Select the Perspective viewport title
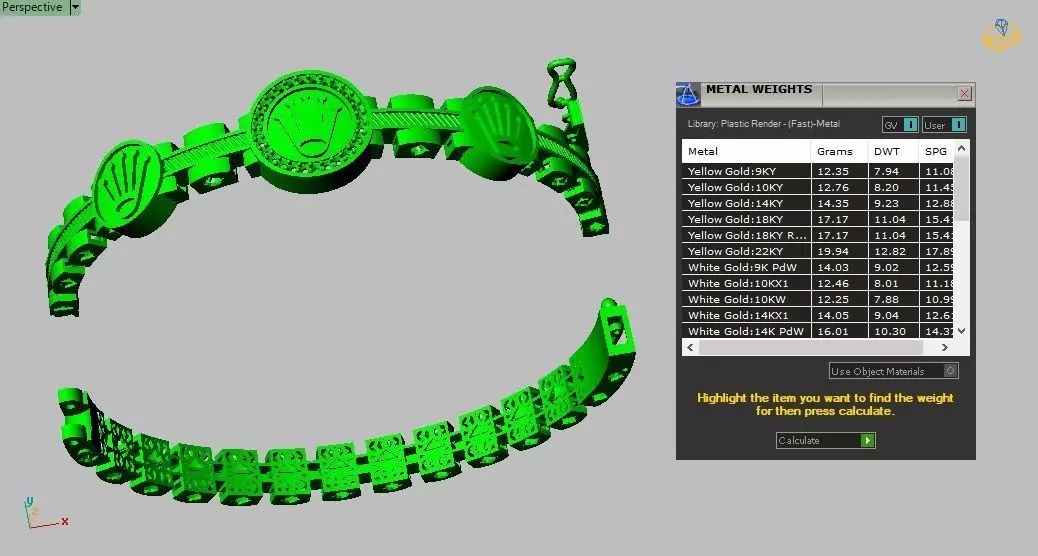This screenshot has height=556, width=1038. tap(32, 7)
